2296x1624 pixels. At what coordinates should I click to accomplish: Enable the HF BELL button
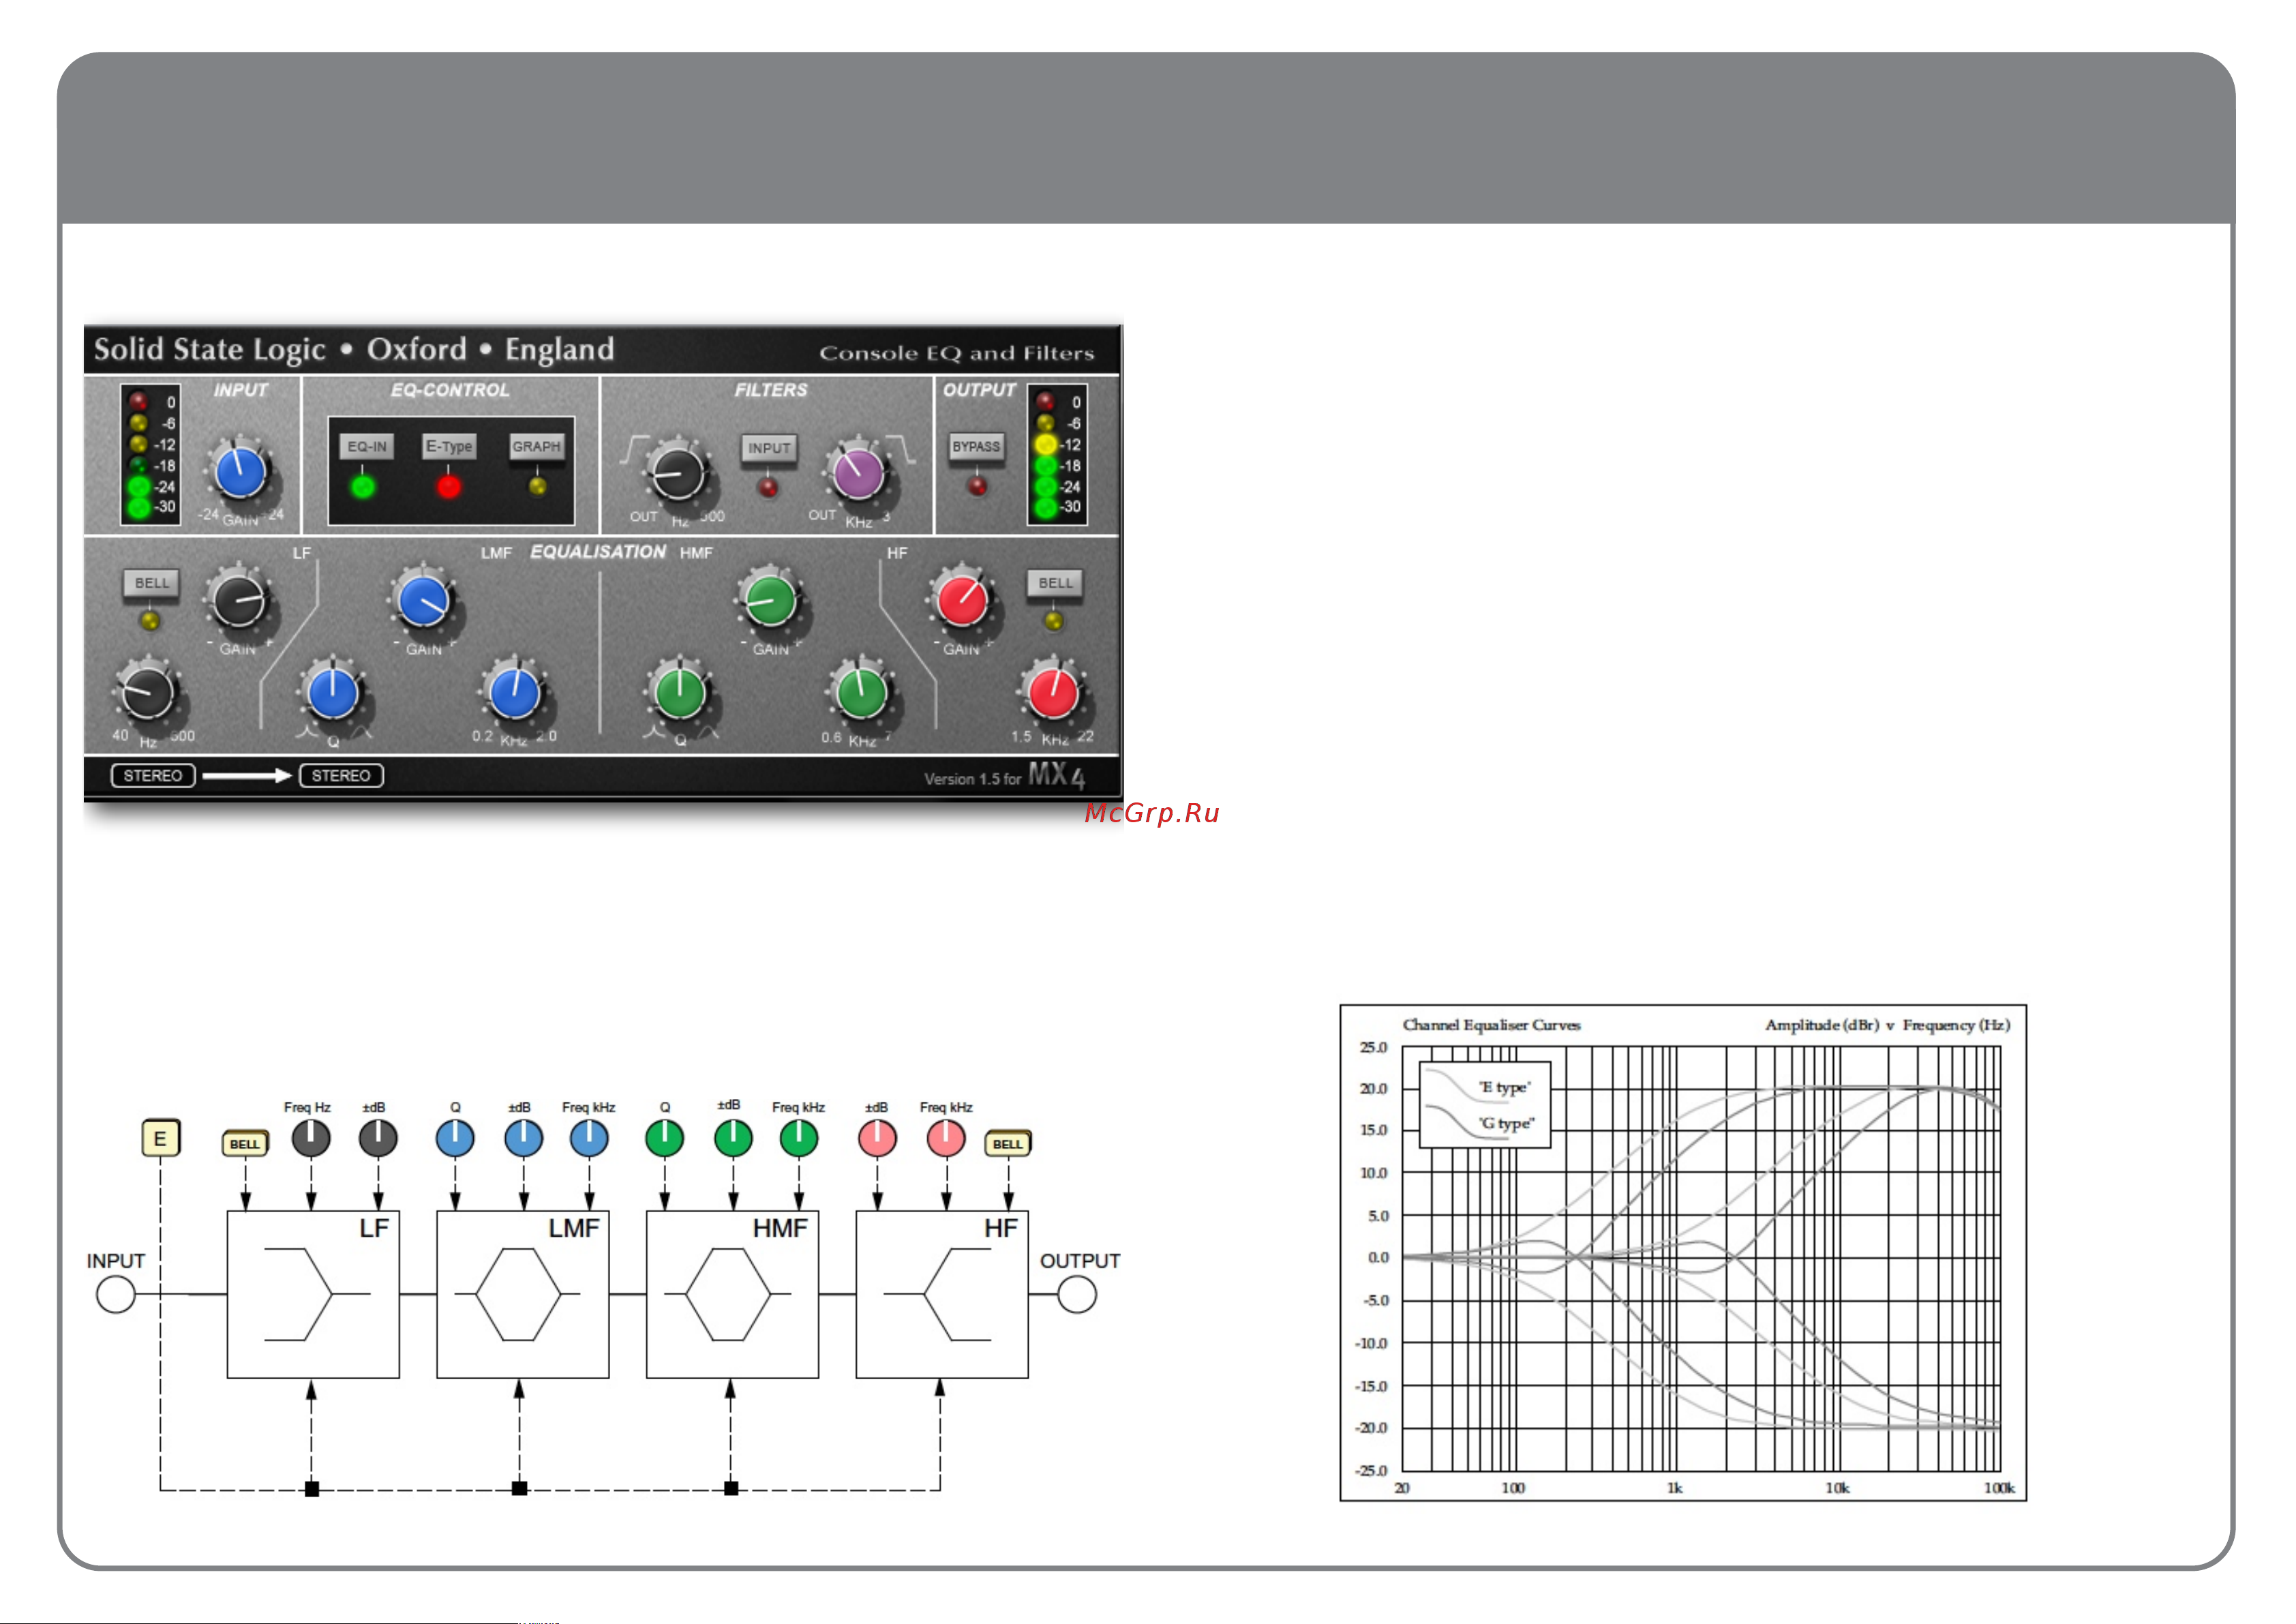pyautogui.click(x=1055, y=583)
